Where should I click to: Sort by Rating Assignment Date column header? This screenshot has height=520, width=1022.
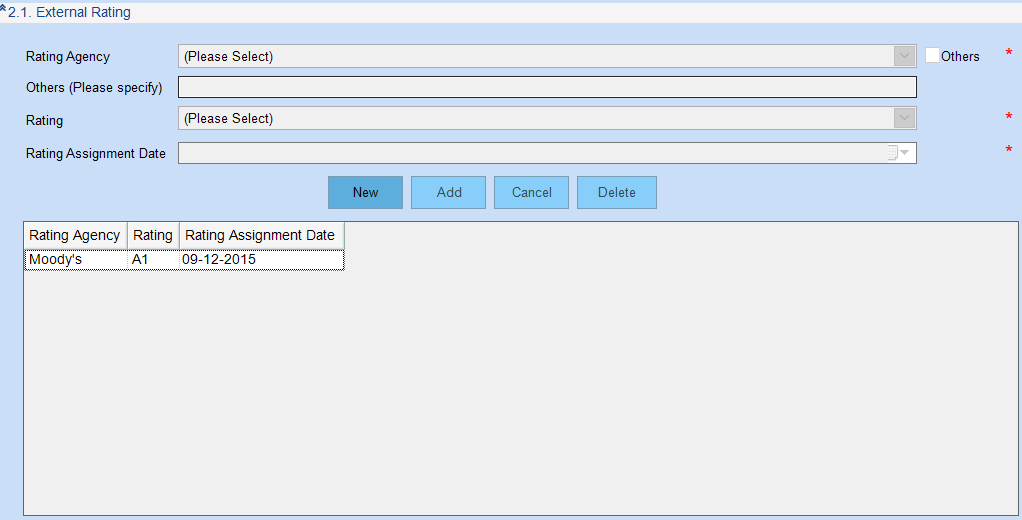(x=260, y=235)
